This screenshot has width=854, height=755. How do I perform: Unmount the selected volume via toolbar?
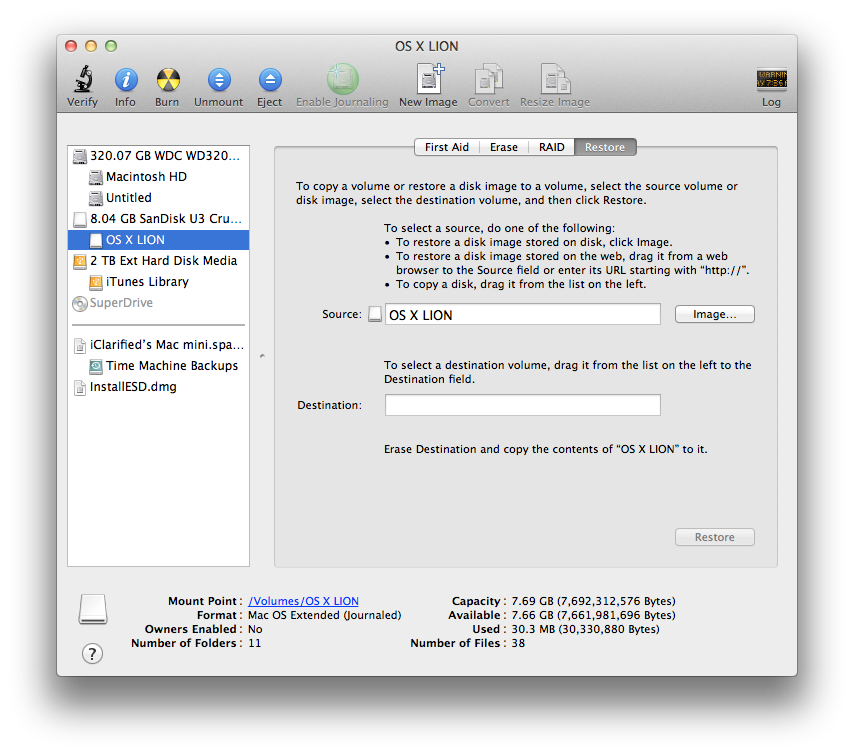pos(218,80)
